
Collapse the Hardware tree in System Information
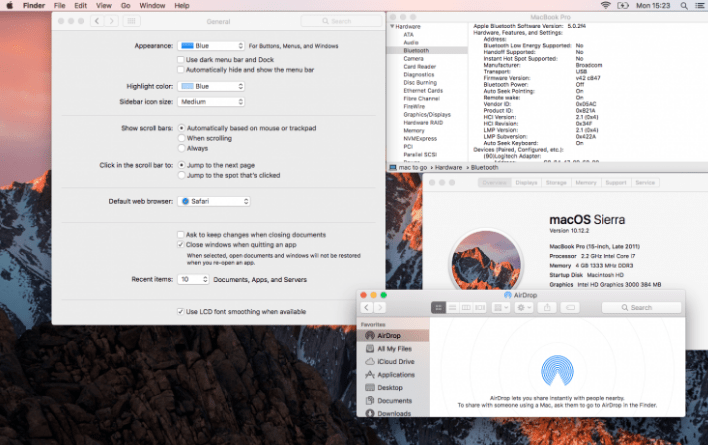[392, 27]
